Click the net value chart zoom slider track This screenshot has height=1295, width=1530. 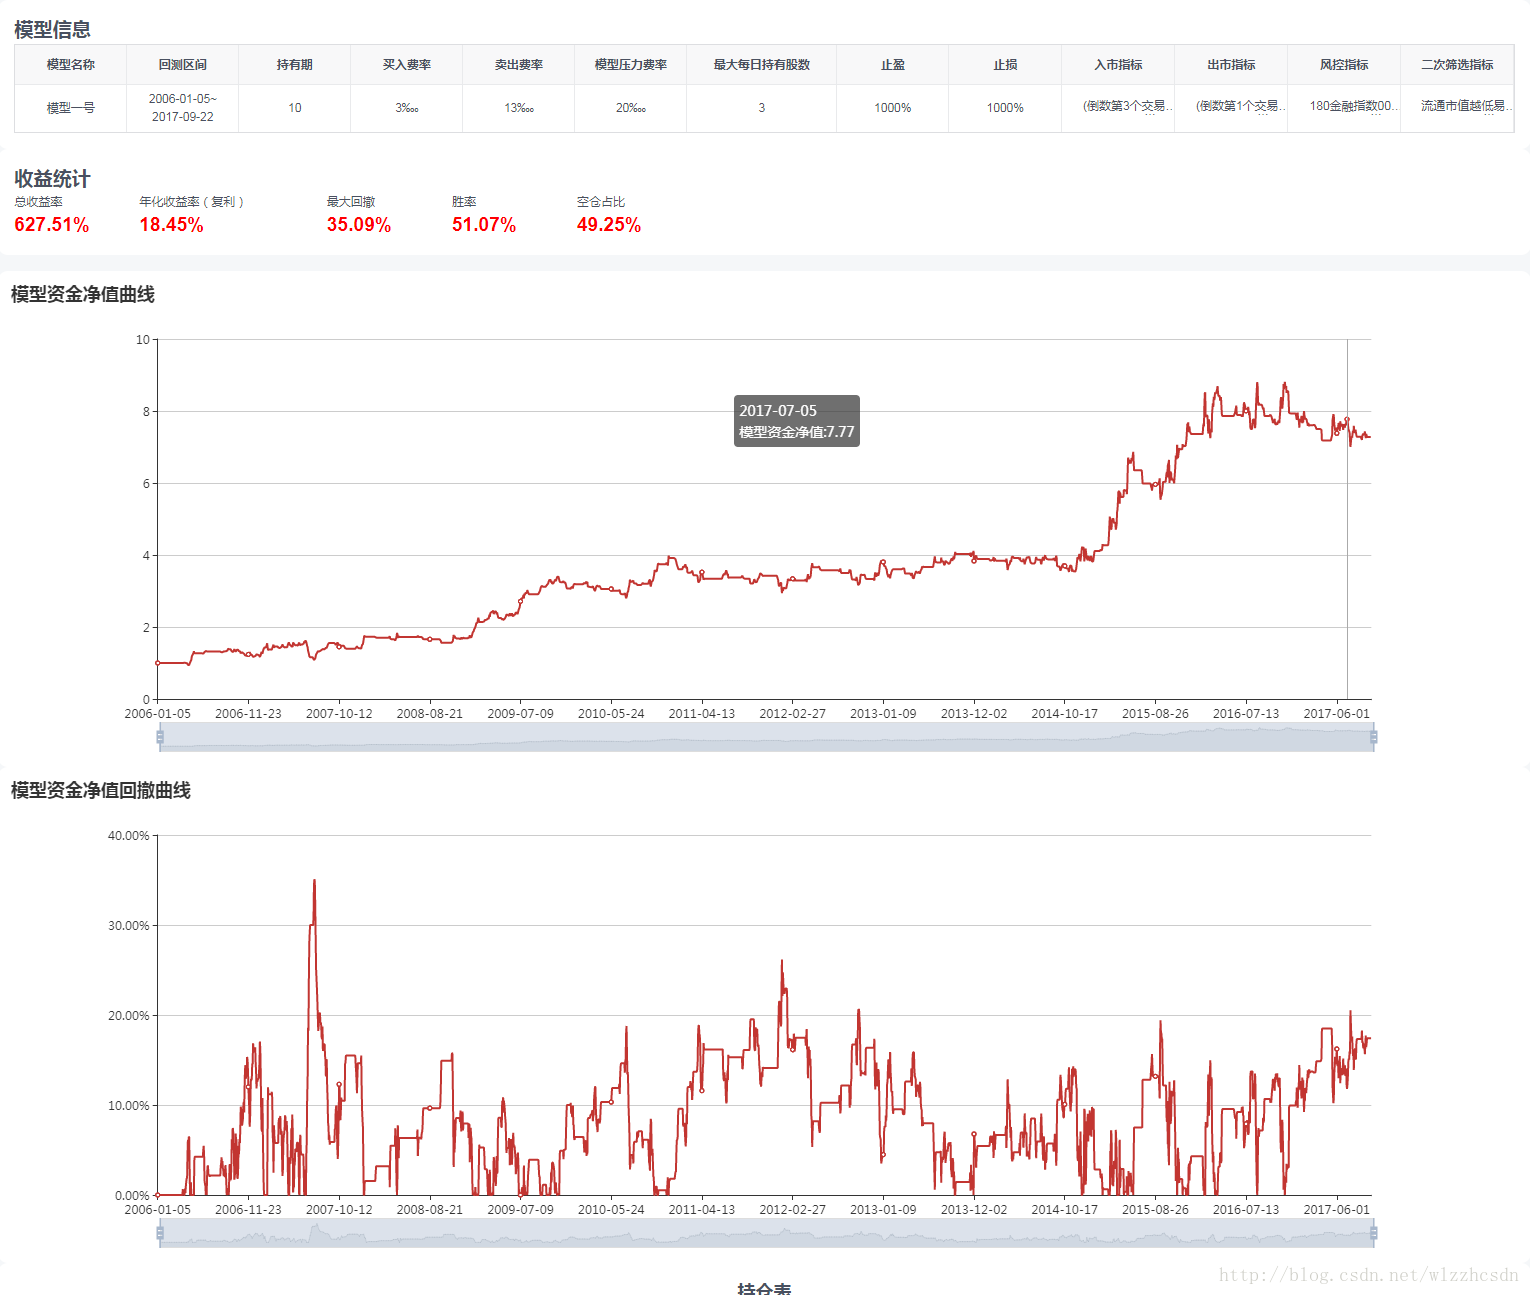[x=767, y=738]
